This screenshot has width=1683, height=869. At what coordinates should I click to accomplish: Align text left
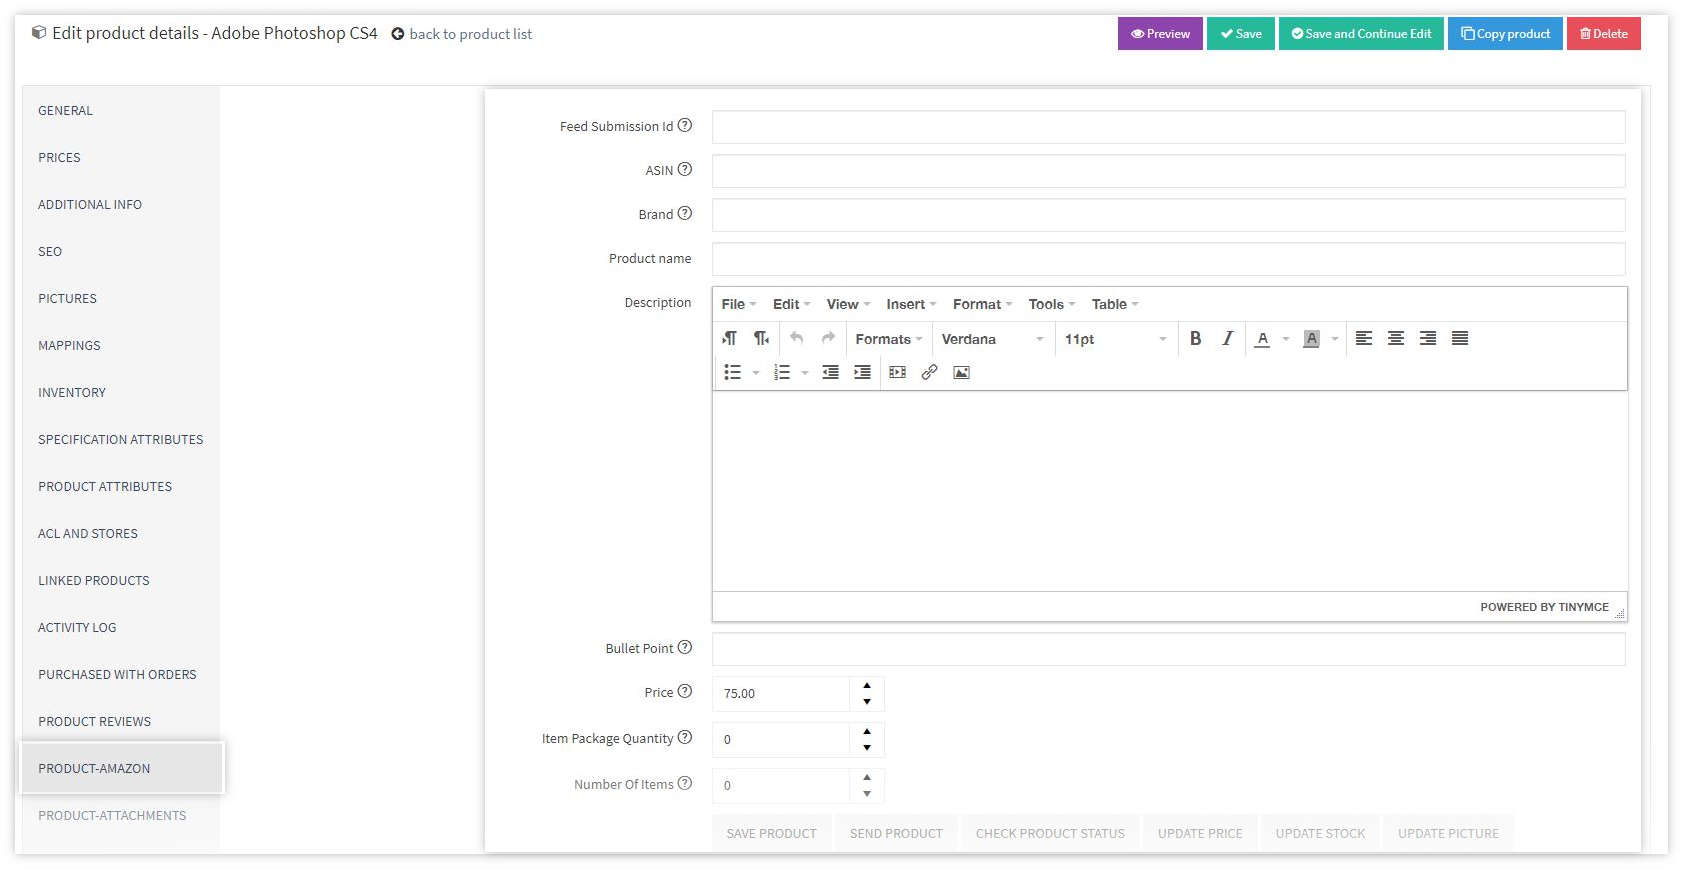click(x=1364, y=338)
